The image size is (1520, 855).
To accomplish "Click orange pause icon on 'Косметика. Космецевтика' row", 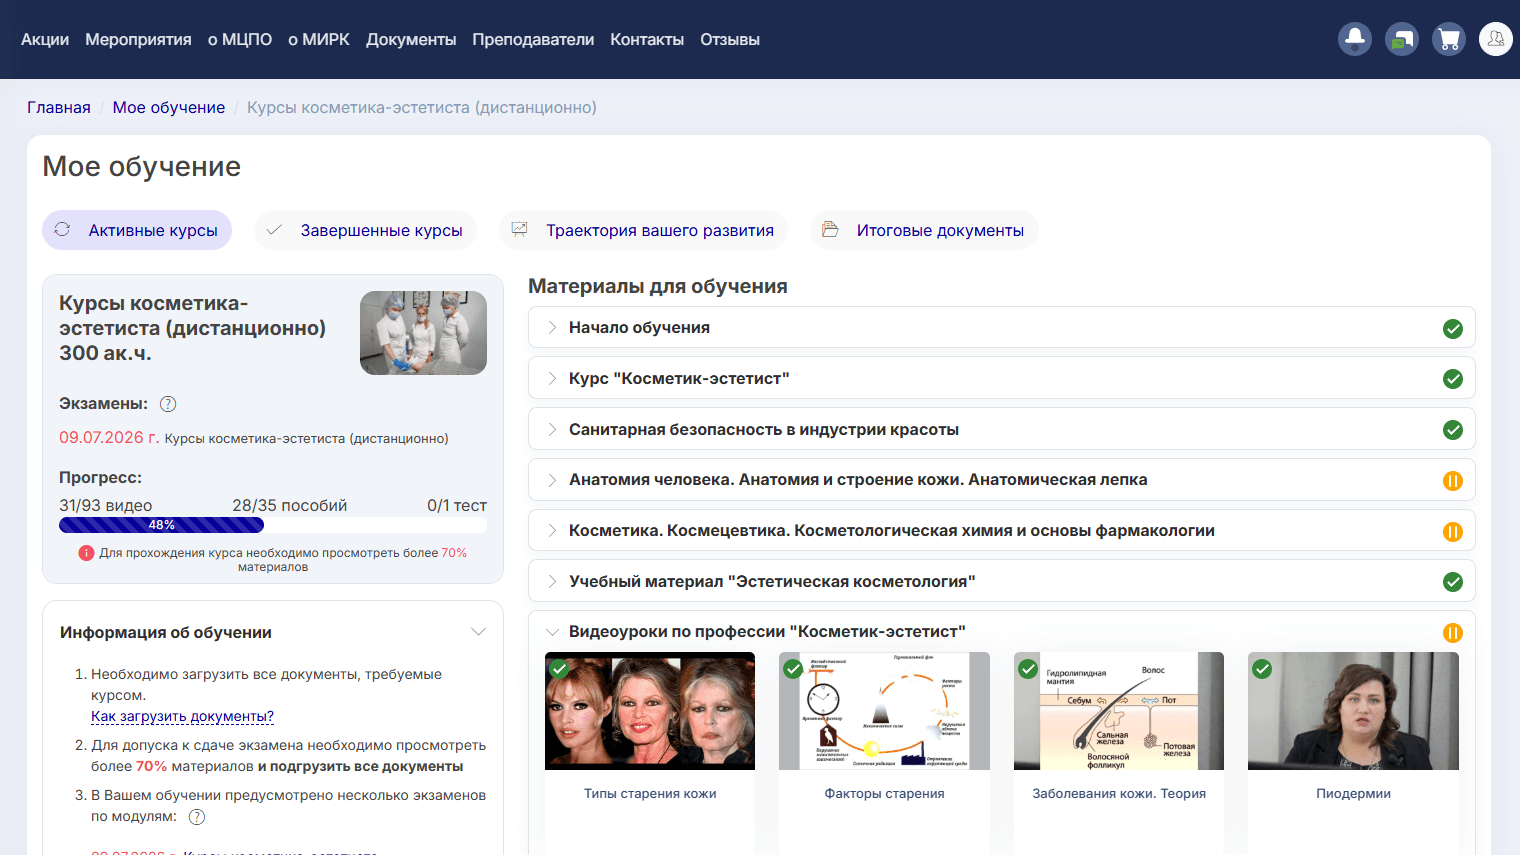I will [1453, 532].
